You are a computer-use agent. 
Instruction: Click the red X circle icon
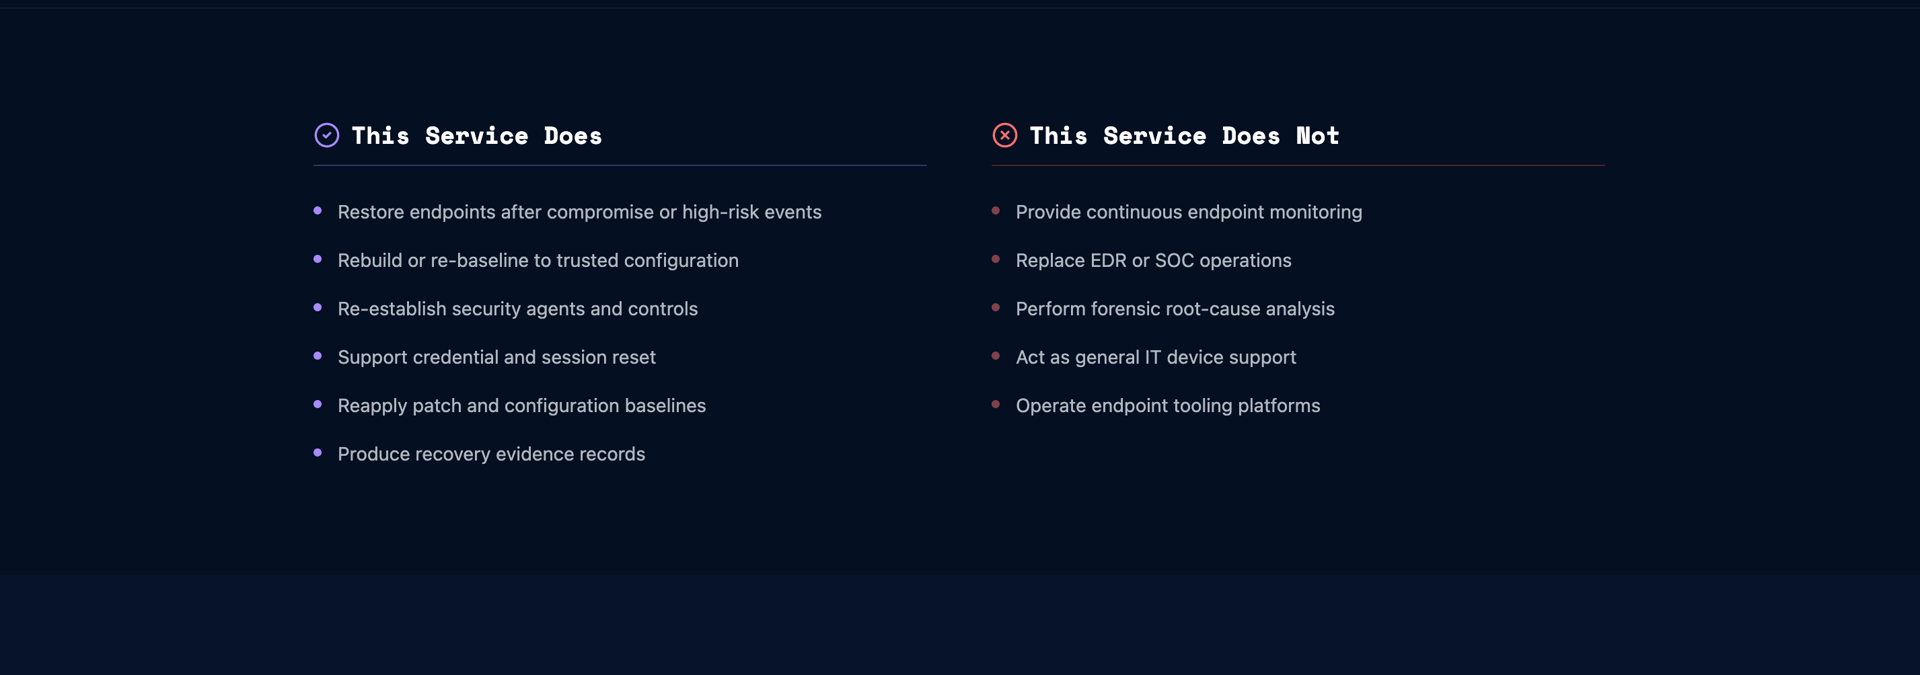pos(1004,135)
